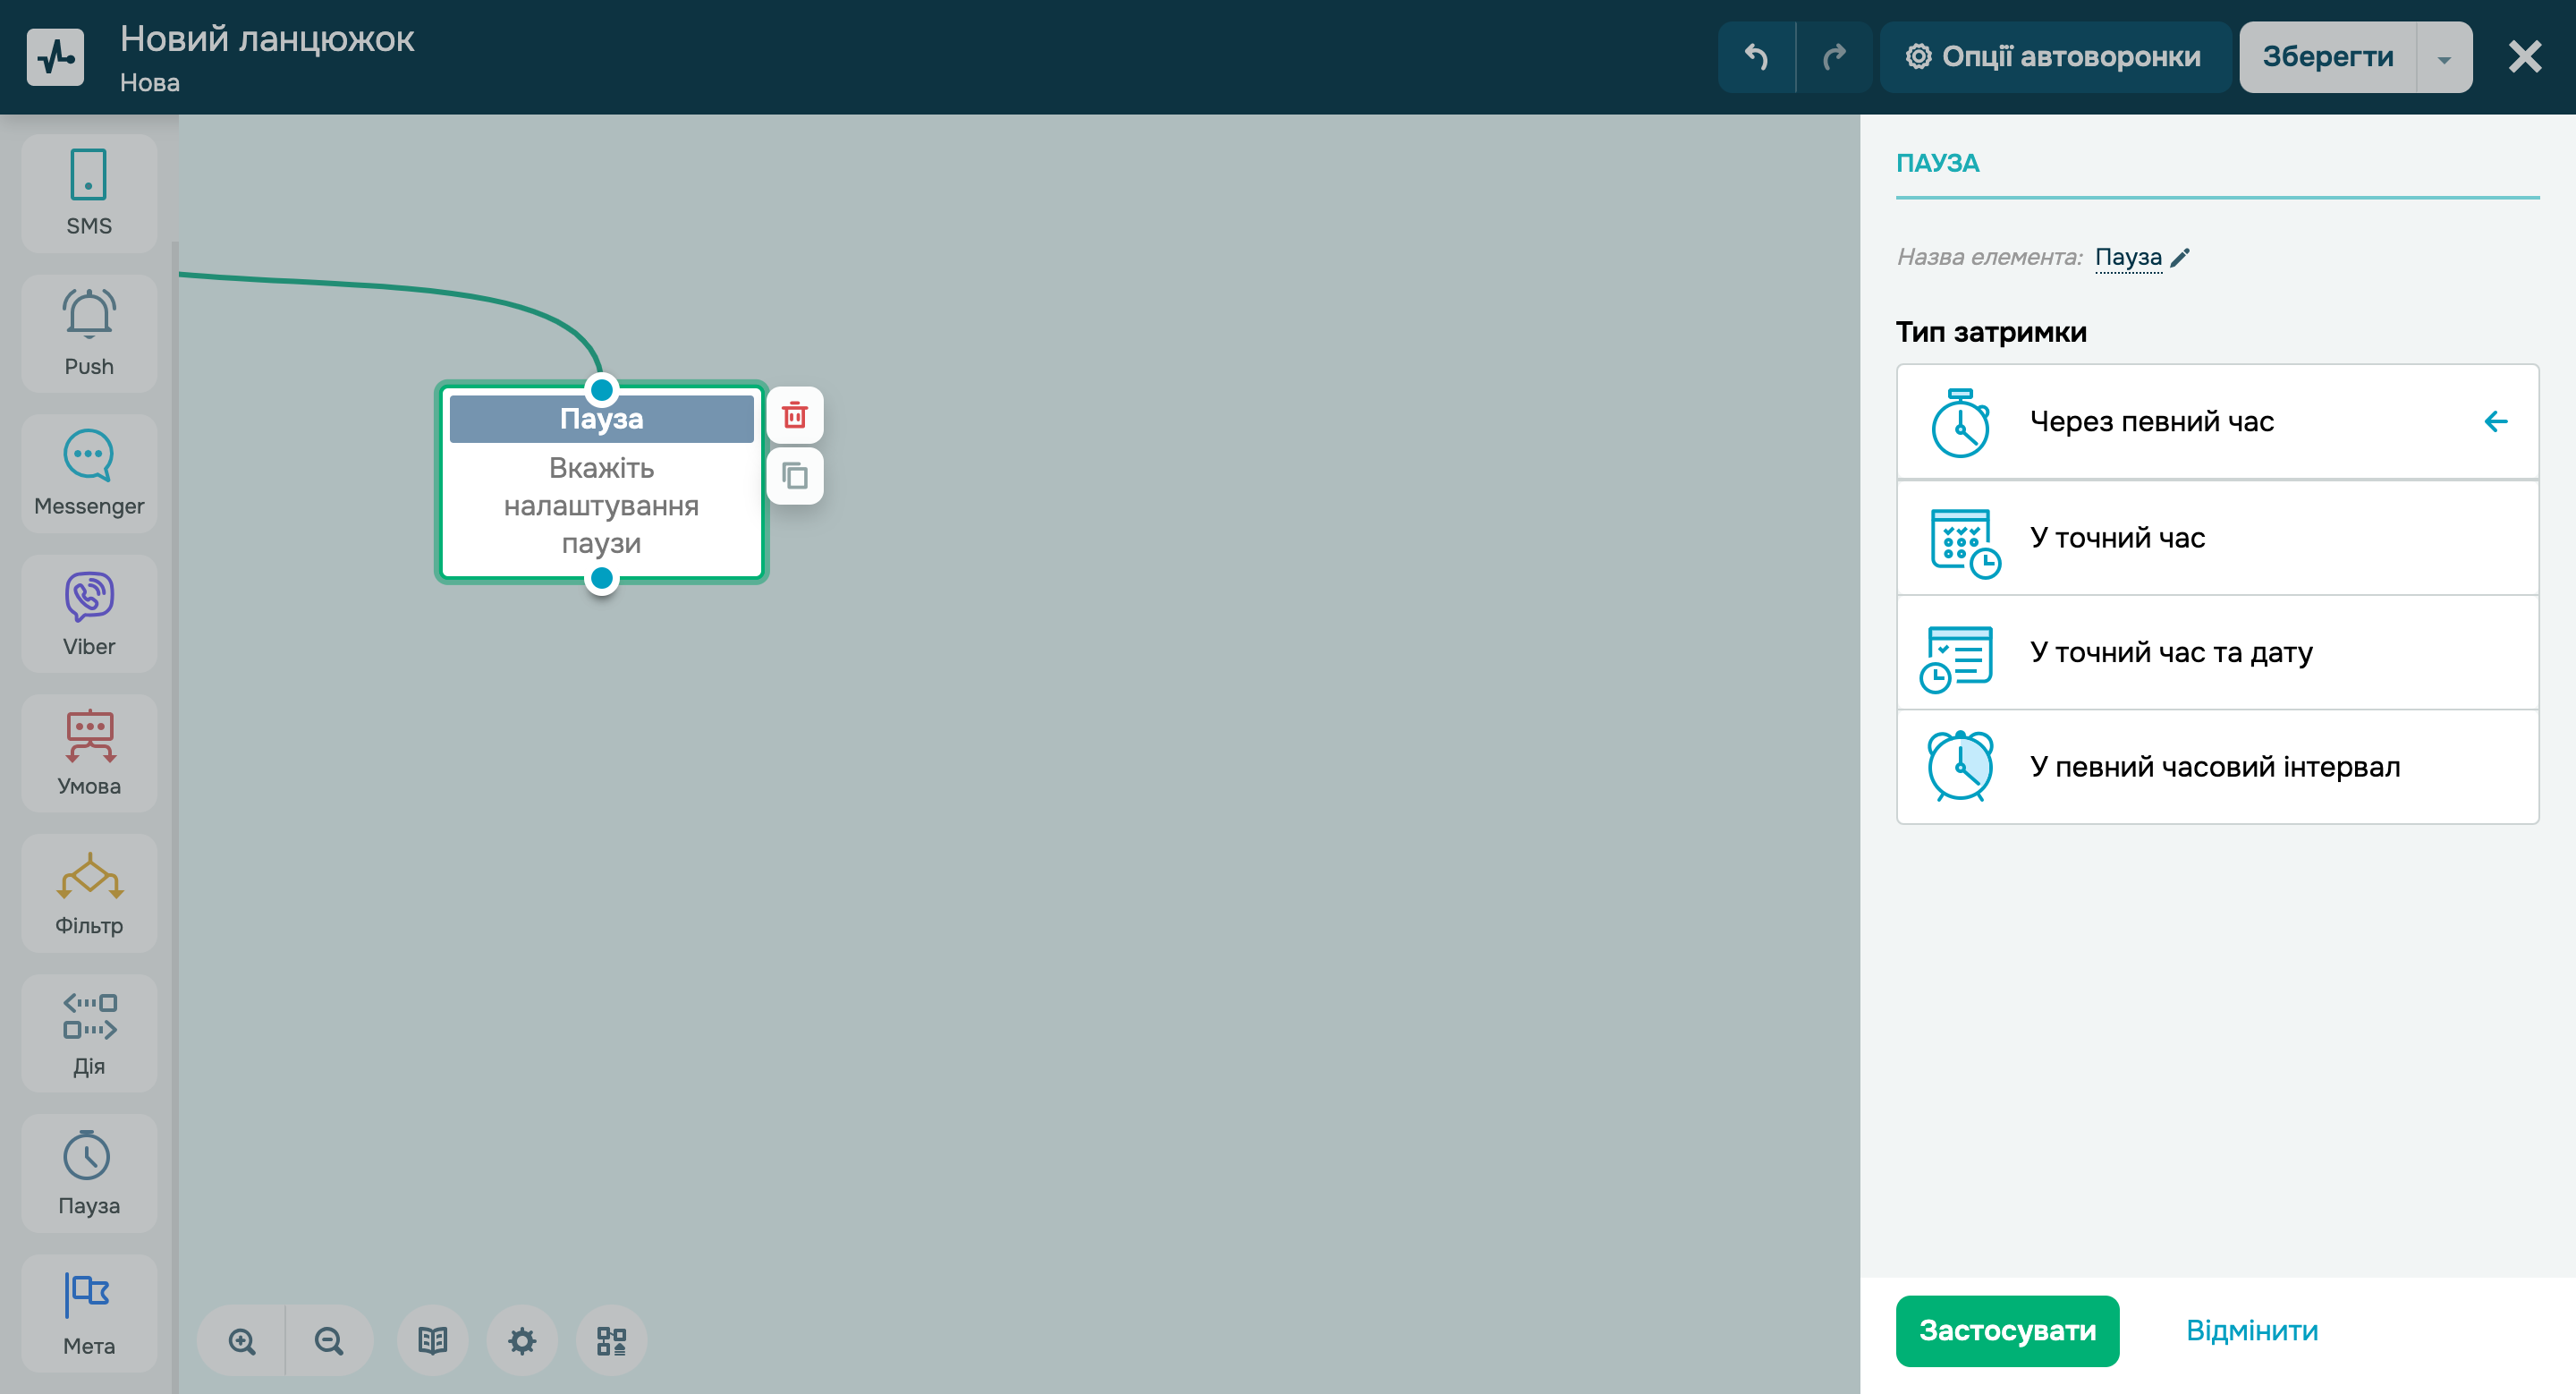Click the Відмінити link
2576x1394 pixels.
point(2251,1331)
